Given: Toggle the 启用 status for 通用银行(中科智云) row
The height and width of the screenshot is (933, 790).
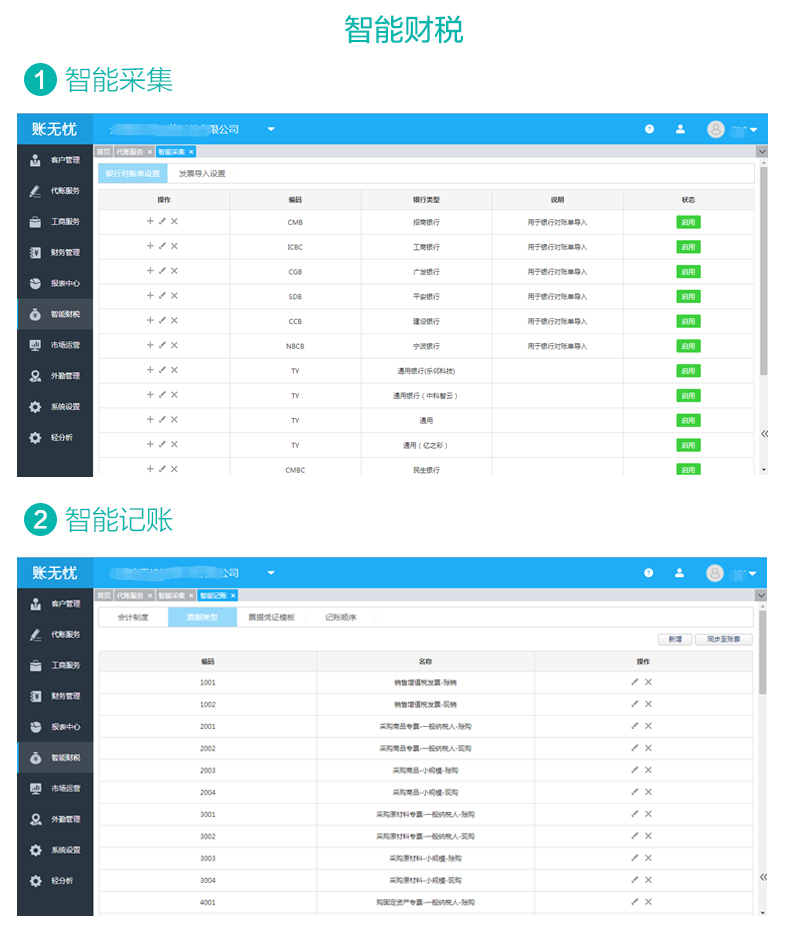Looking at the screenshot, I should (688, 396).
